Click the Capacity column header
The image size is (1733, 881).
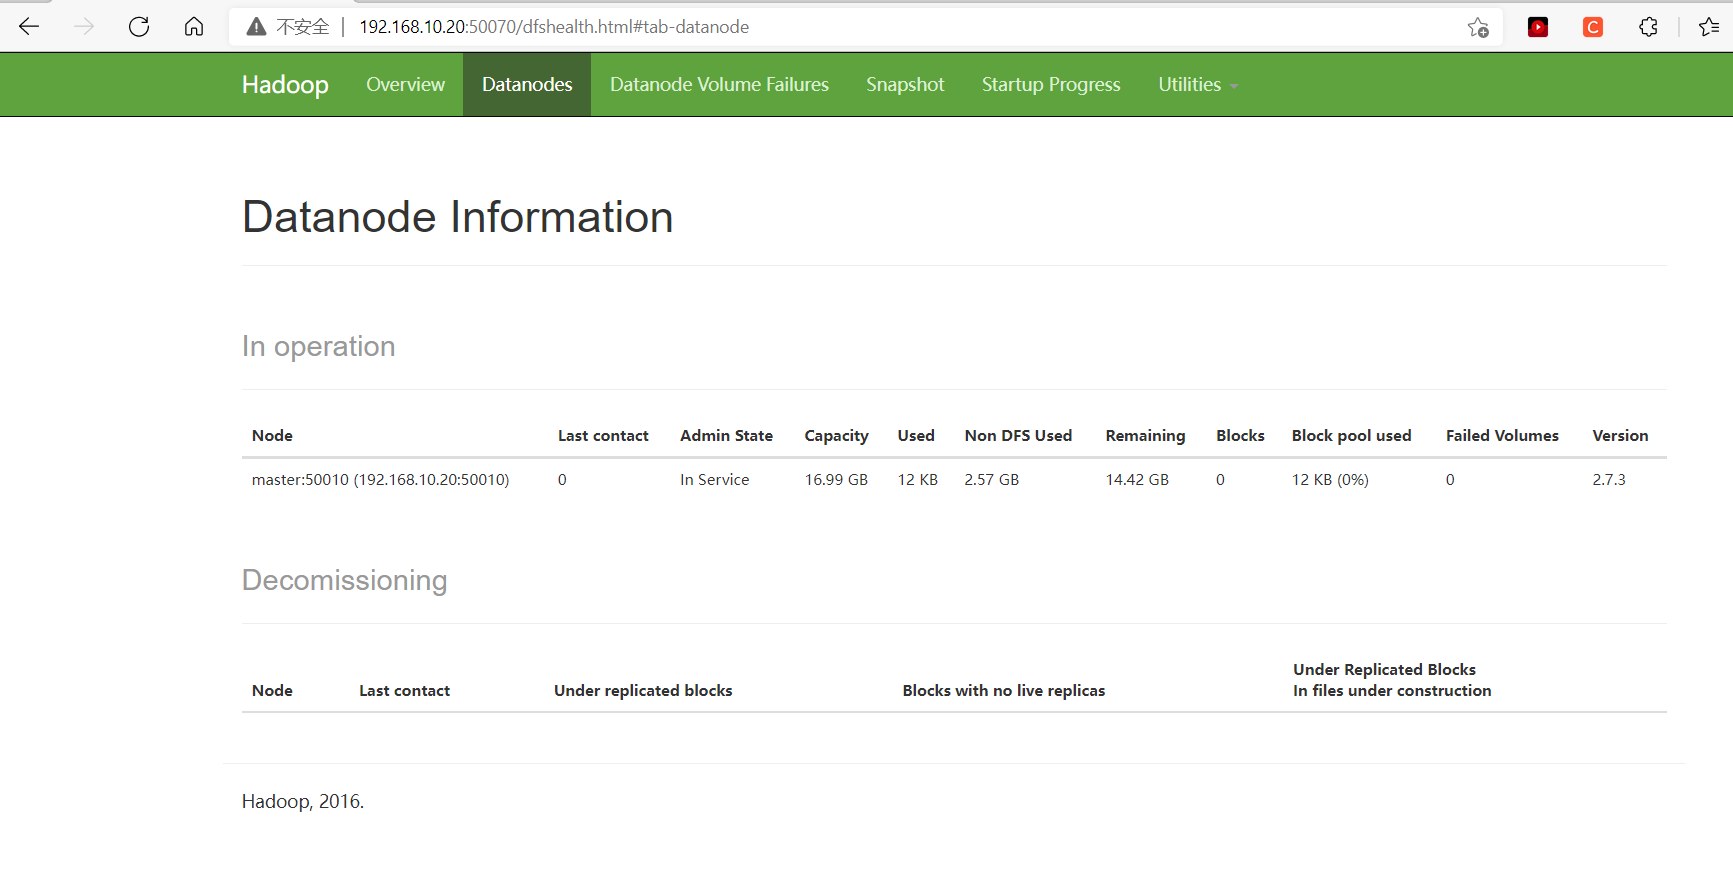pyautogui.click(x=836, y=436)
